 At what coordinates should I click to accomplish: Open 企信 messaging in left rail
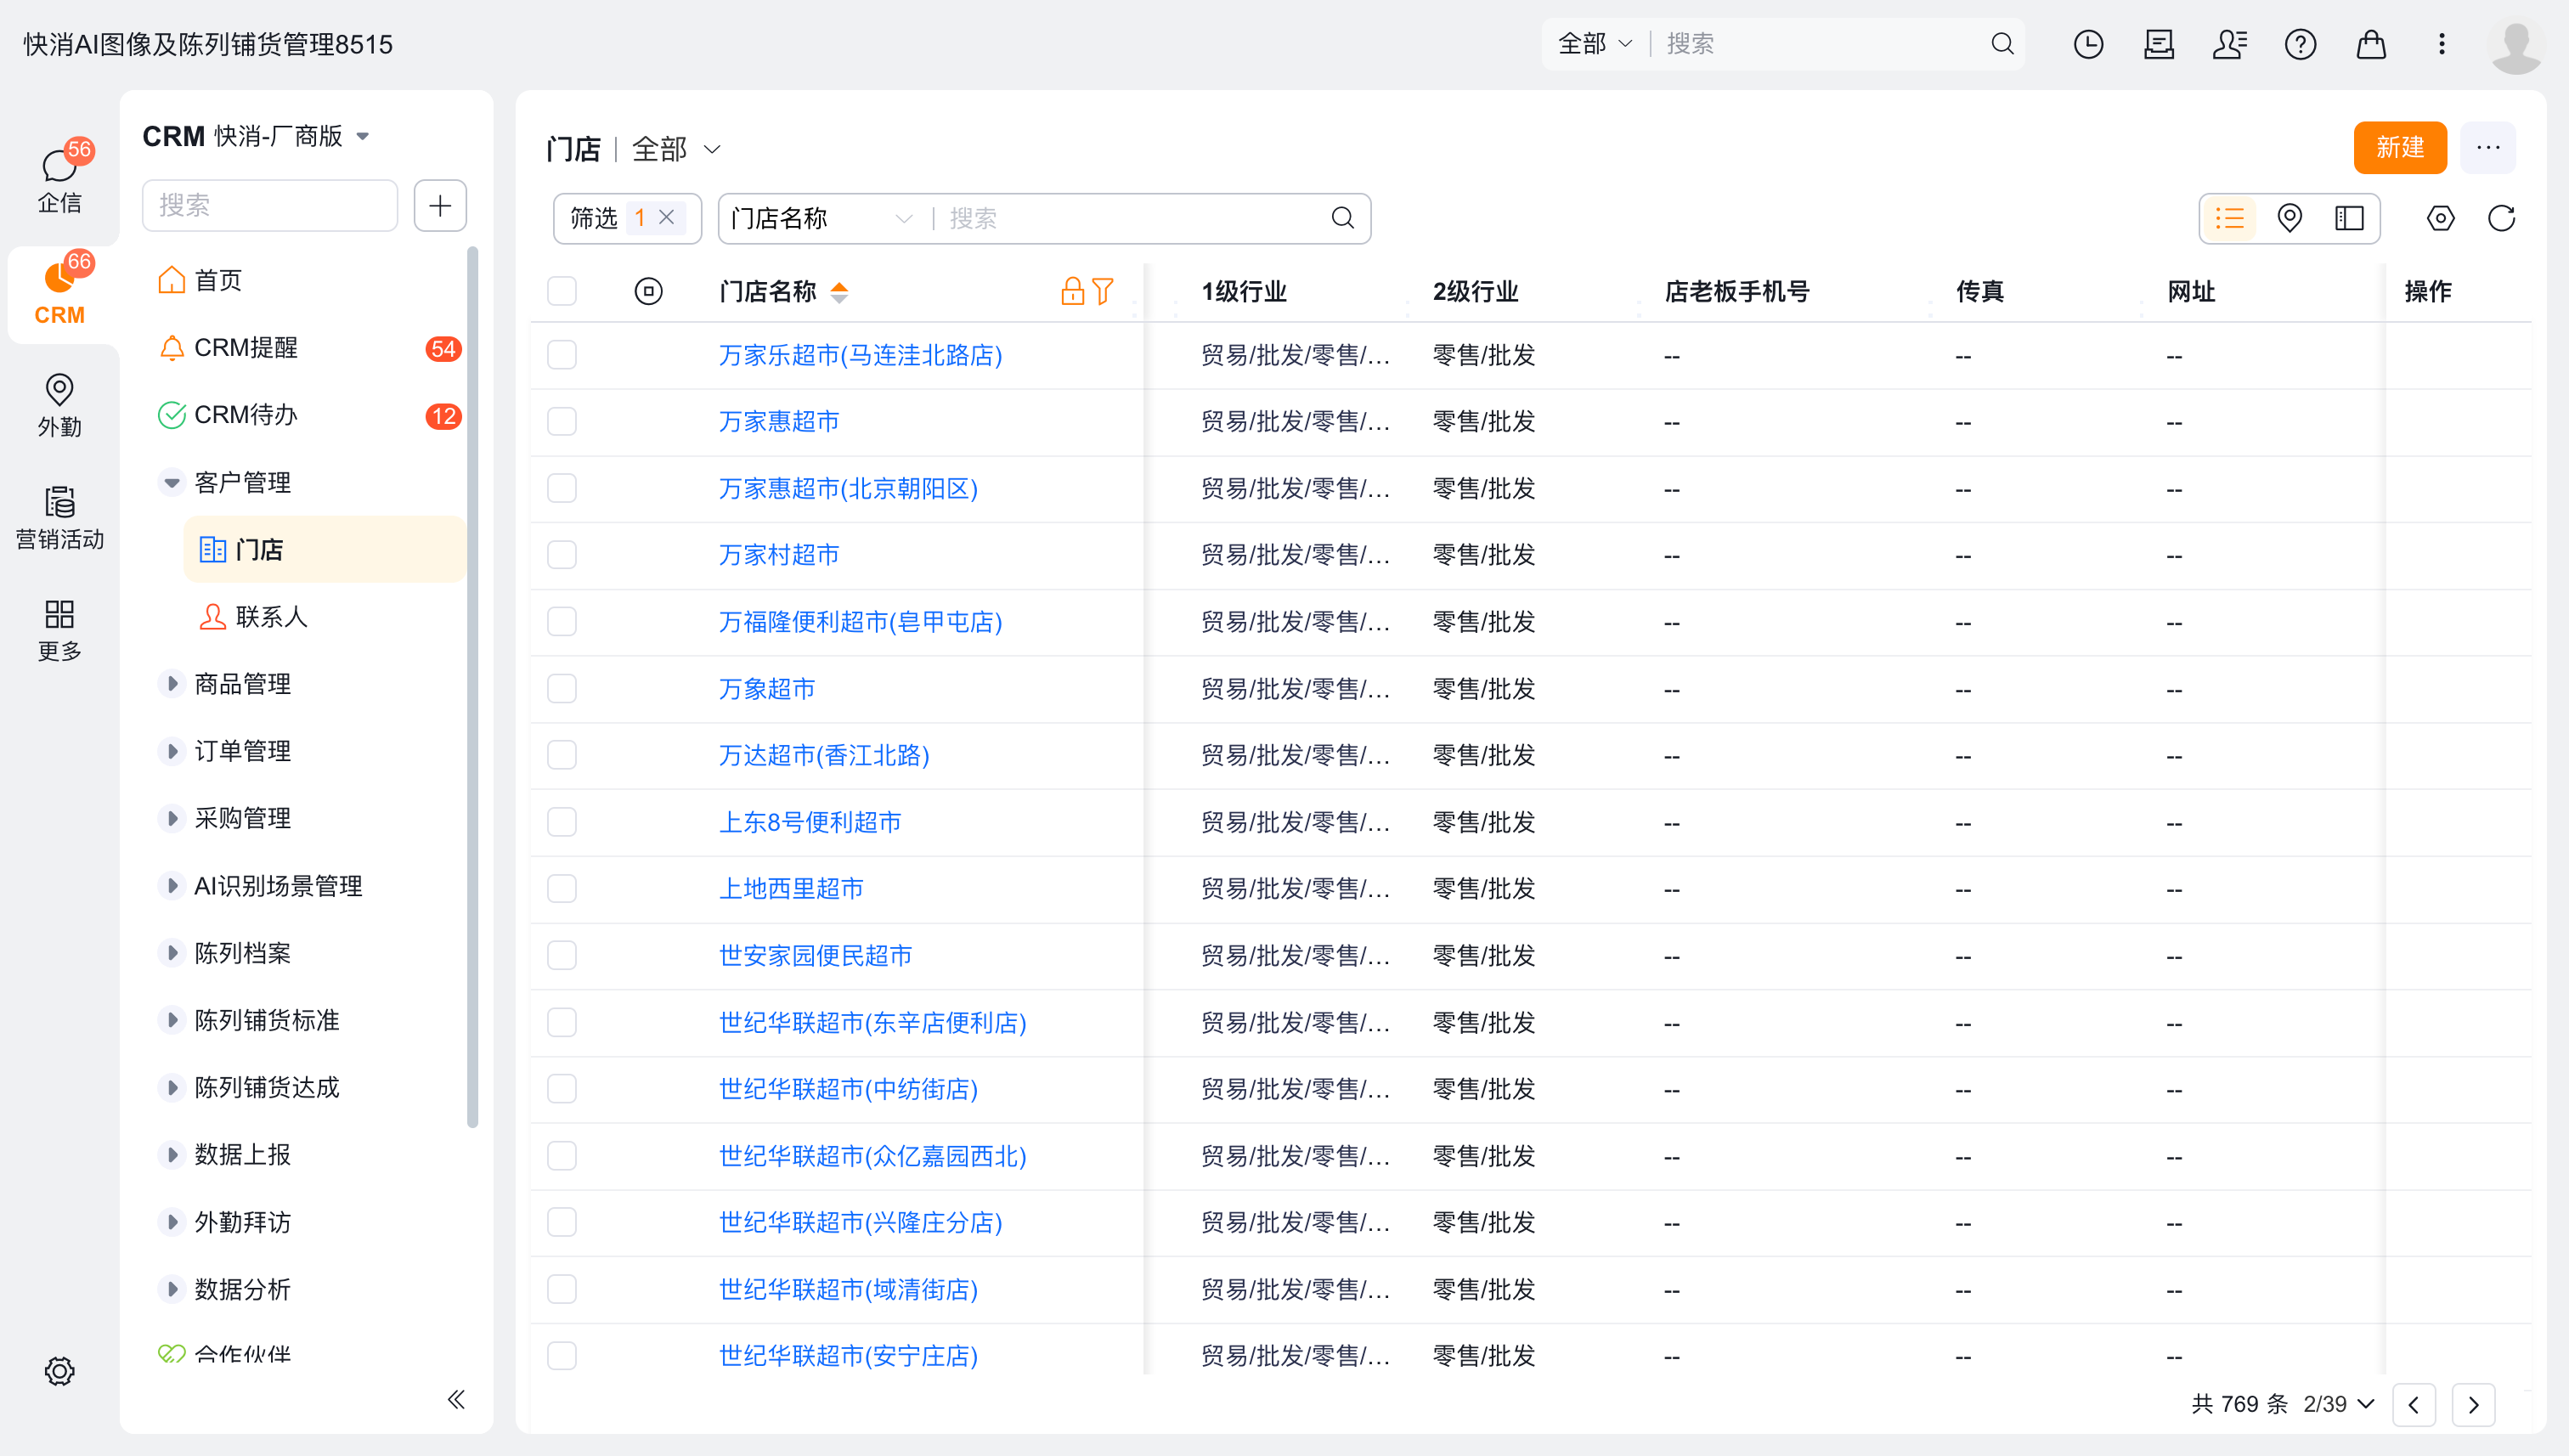pyautogui.click(x=59, y=180)
